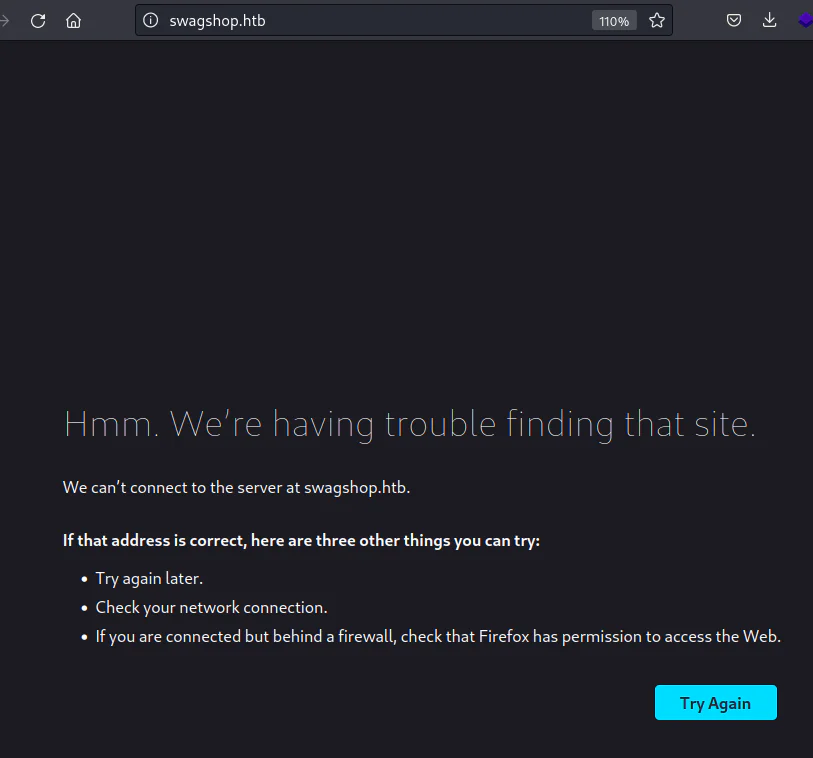813x758 pixels.
Task: Open the purple extension icon
Action: click(805, 20)
